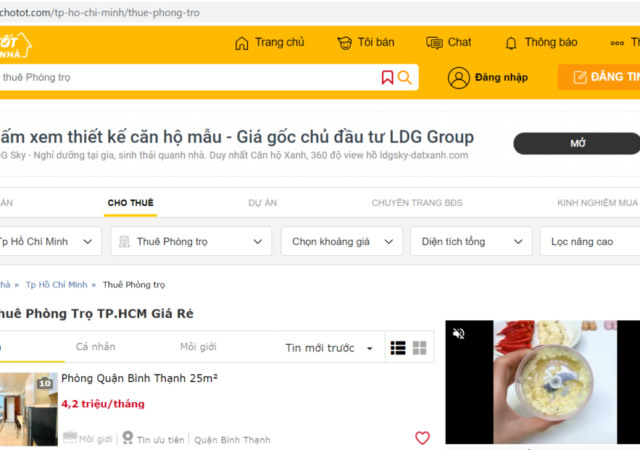640x450 pixels.
Task: Open Tin mới trước sort dropdown
Action: (329, 348)
